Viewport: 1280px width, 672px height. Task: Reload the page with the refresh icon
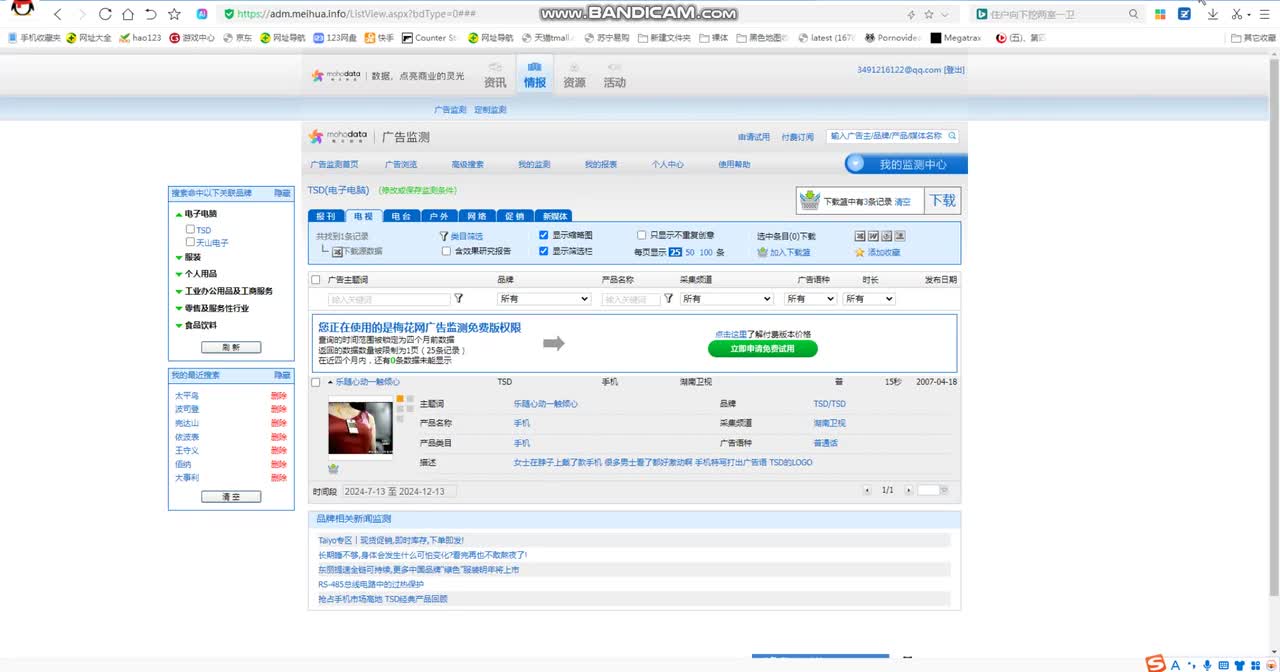pyautogui.click(x=106, y=14)
